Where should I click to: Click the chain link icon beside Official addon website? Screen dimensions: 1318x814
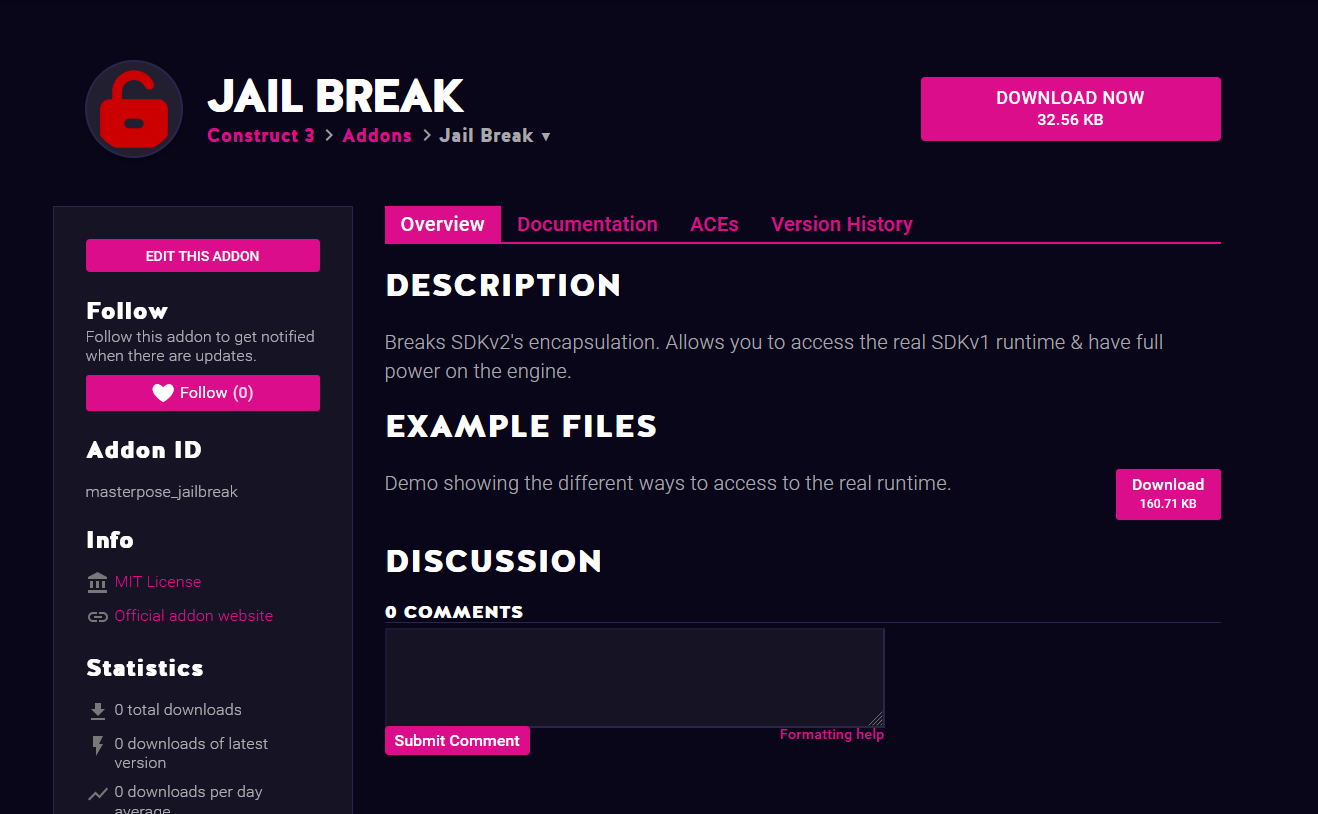(97, 617)
